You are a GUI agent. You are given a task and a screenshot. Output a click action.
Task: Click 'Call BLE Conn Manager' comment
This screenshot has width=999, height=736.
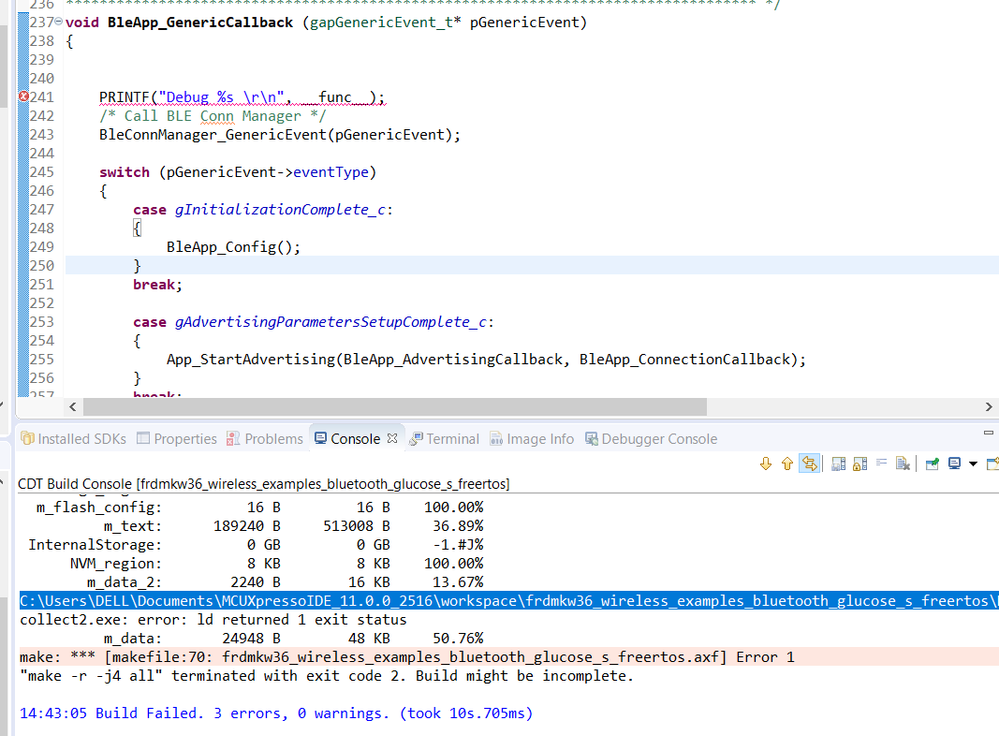212,116
